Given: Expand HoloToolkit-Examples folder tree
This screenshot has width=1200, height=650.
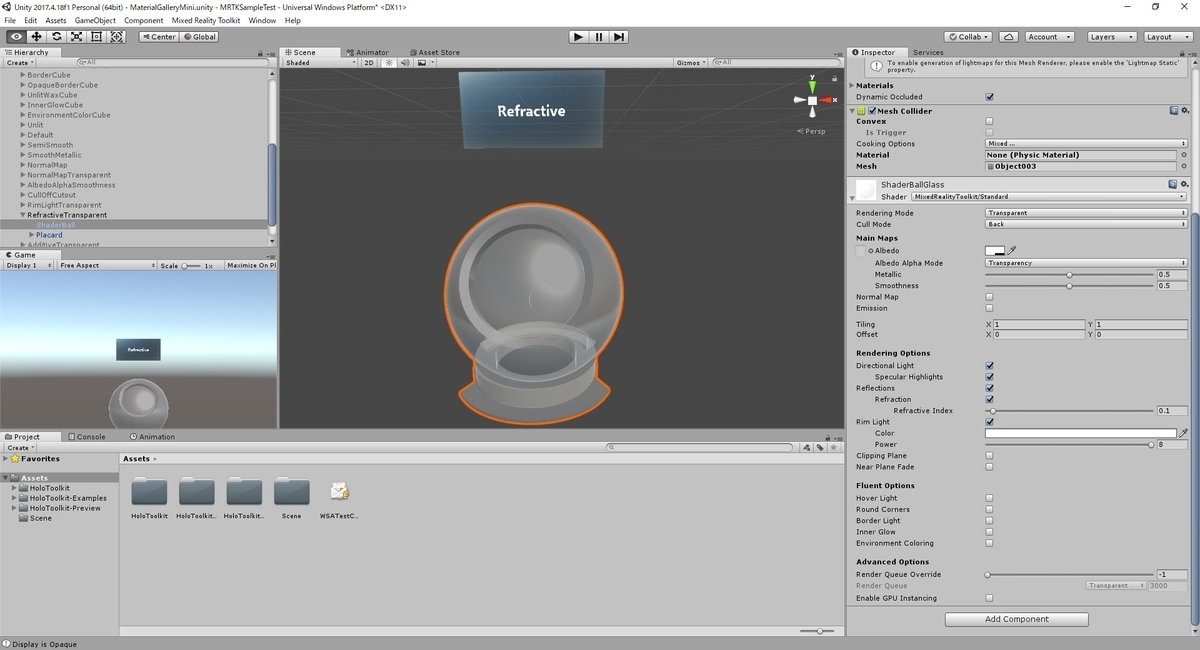Looking at the screenshot, I should tap(14, 498).
